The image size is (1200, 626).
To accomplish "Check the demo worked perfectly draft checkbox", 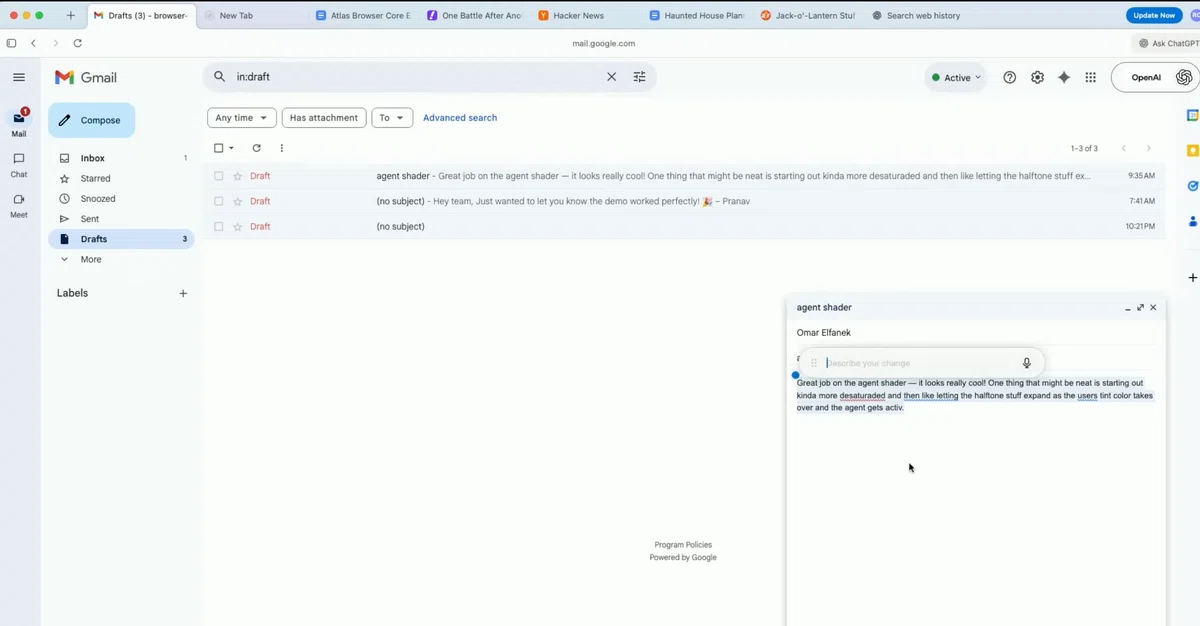I will [219, 201].
